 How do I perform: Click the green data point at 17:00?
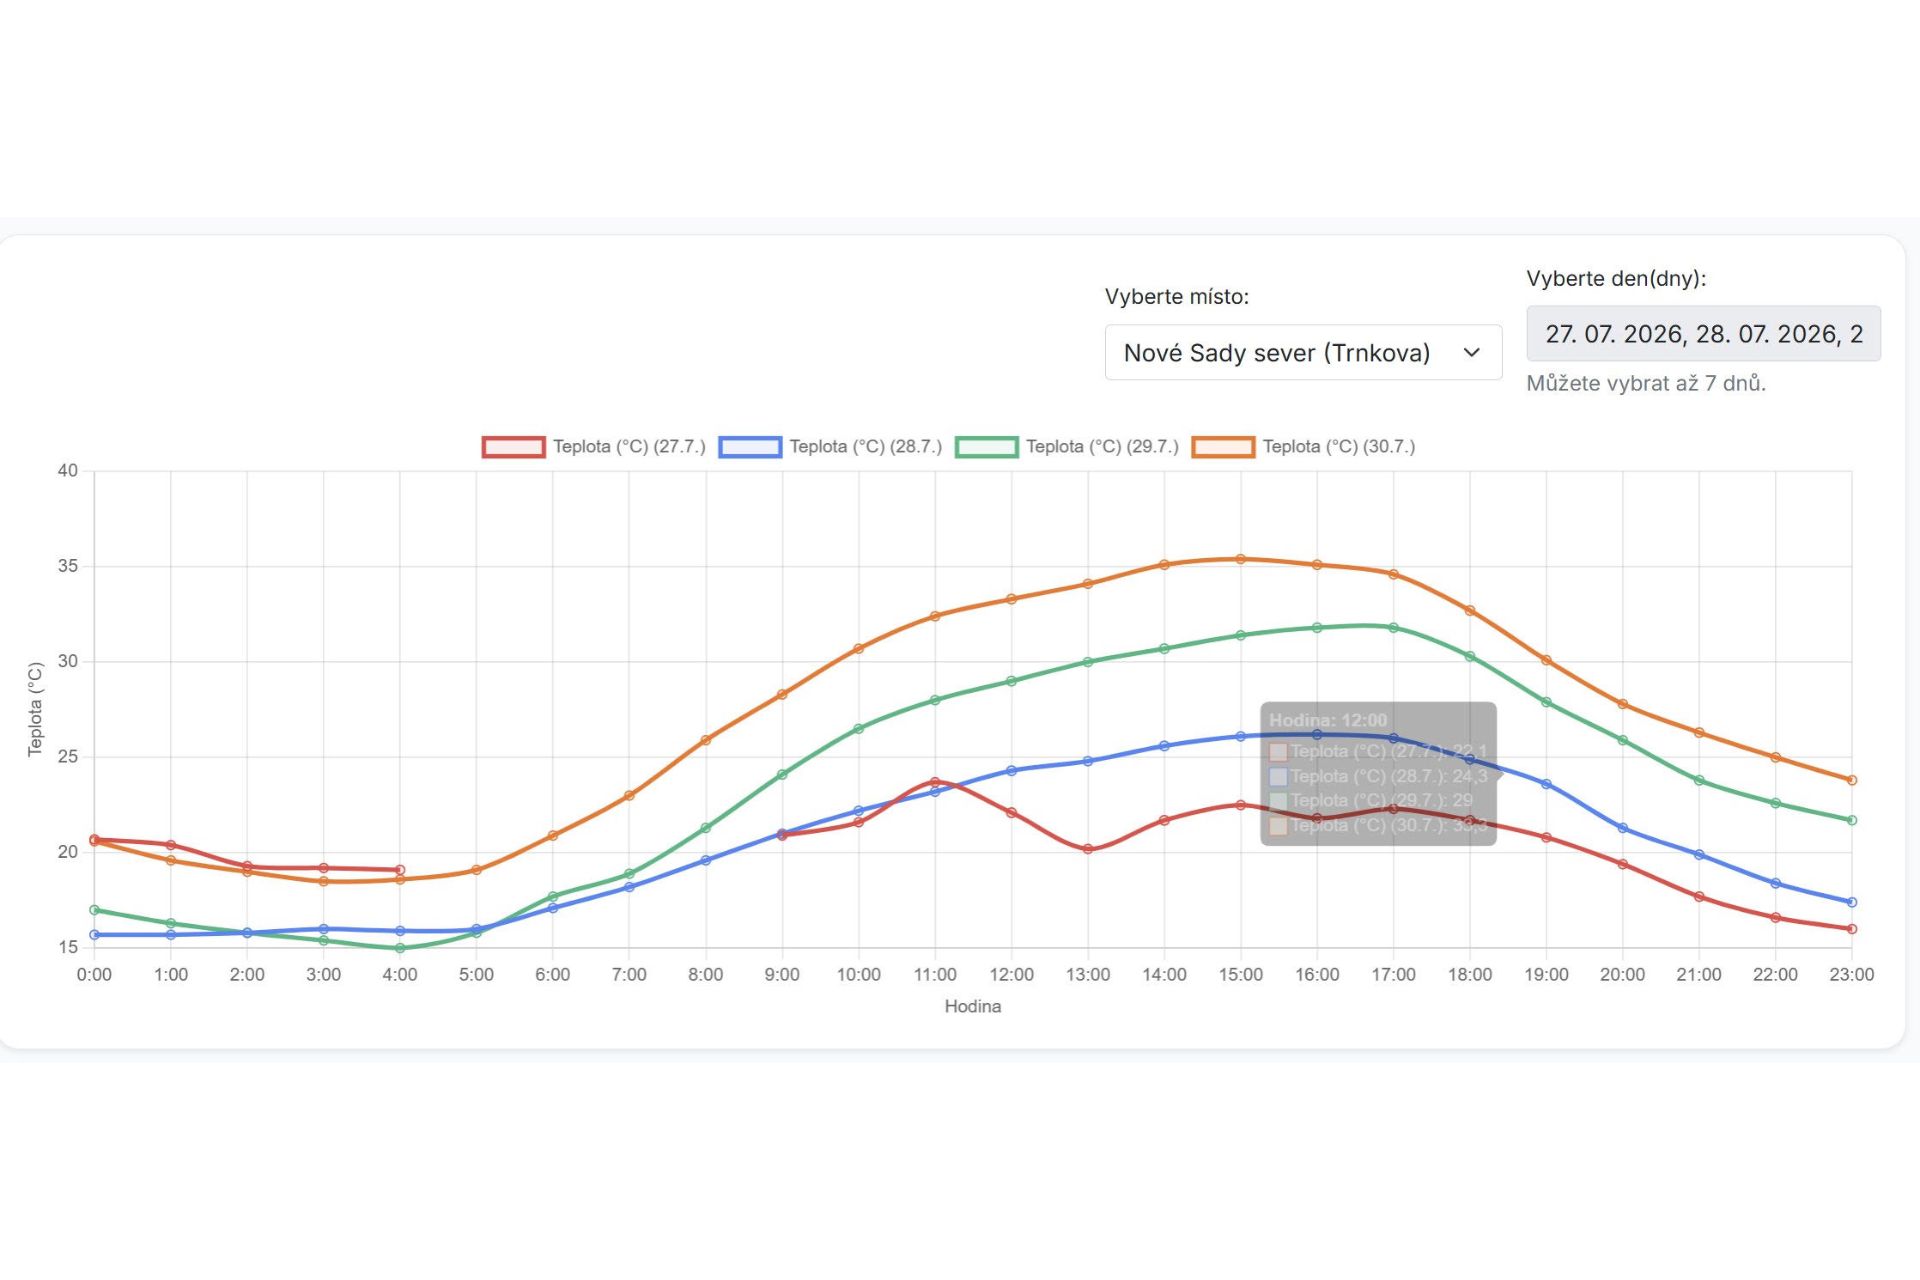click(x=1394, y=628)
